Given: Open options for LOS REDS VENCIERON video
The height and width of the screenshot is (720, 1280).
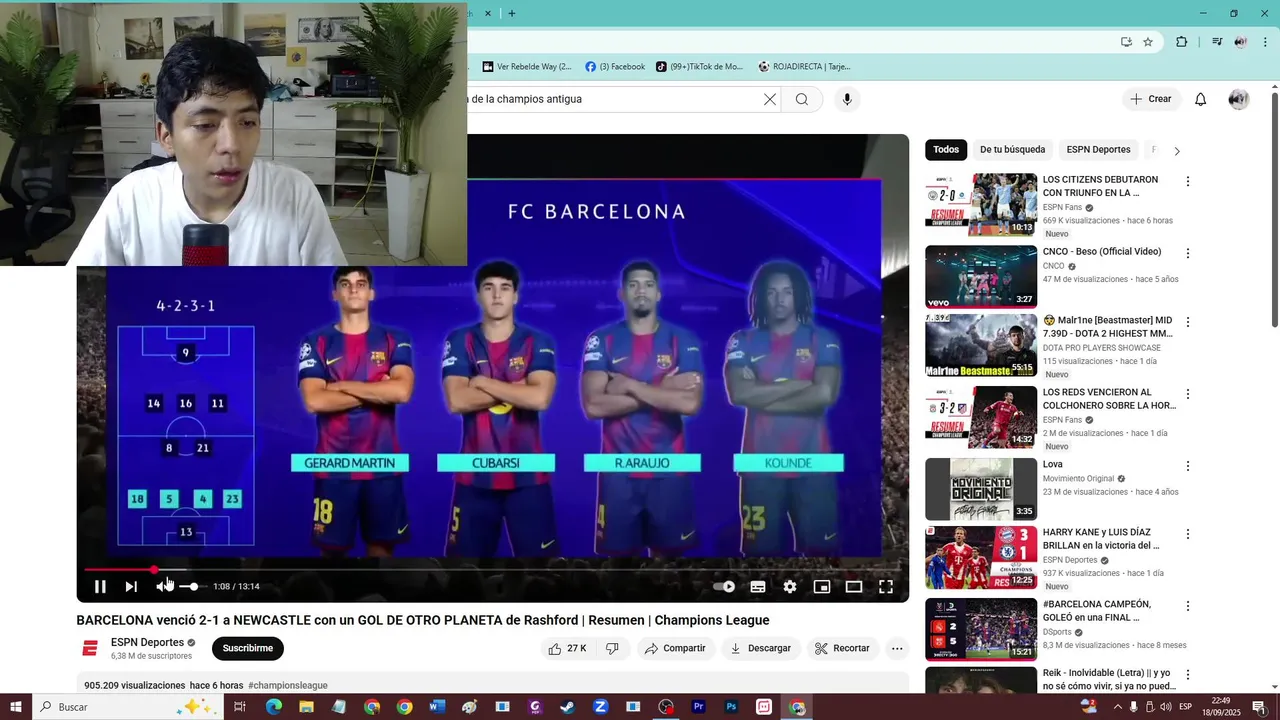Looking at the screenshot, I should pos(1188,395).
